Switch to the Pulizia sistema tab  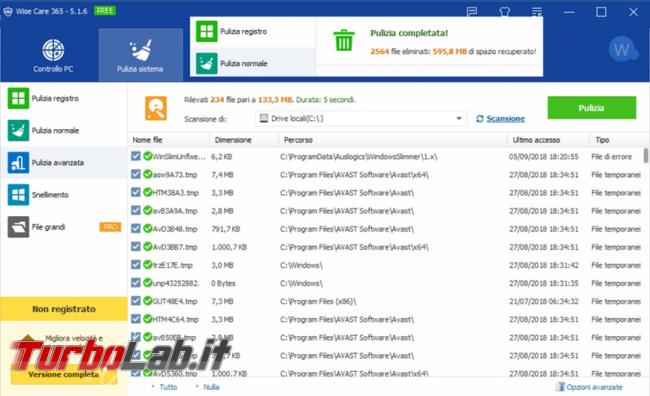[x=140, y=55]
